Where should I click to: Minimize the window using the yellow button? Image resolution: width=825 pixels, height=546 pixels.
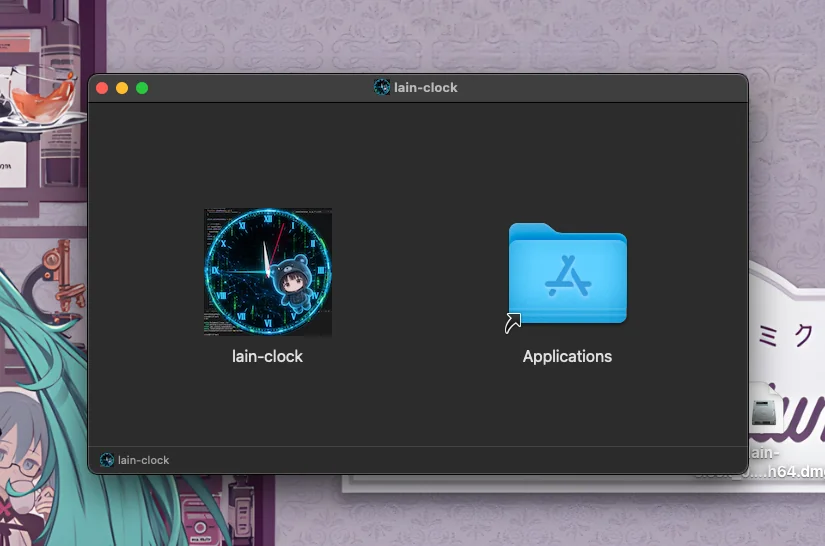(122, 88)
